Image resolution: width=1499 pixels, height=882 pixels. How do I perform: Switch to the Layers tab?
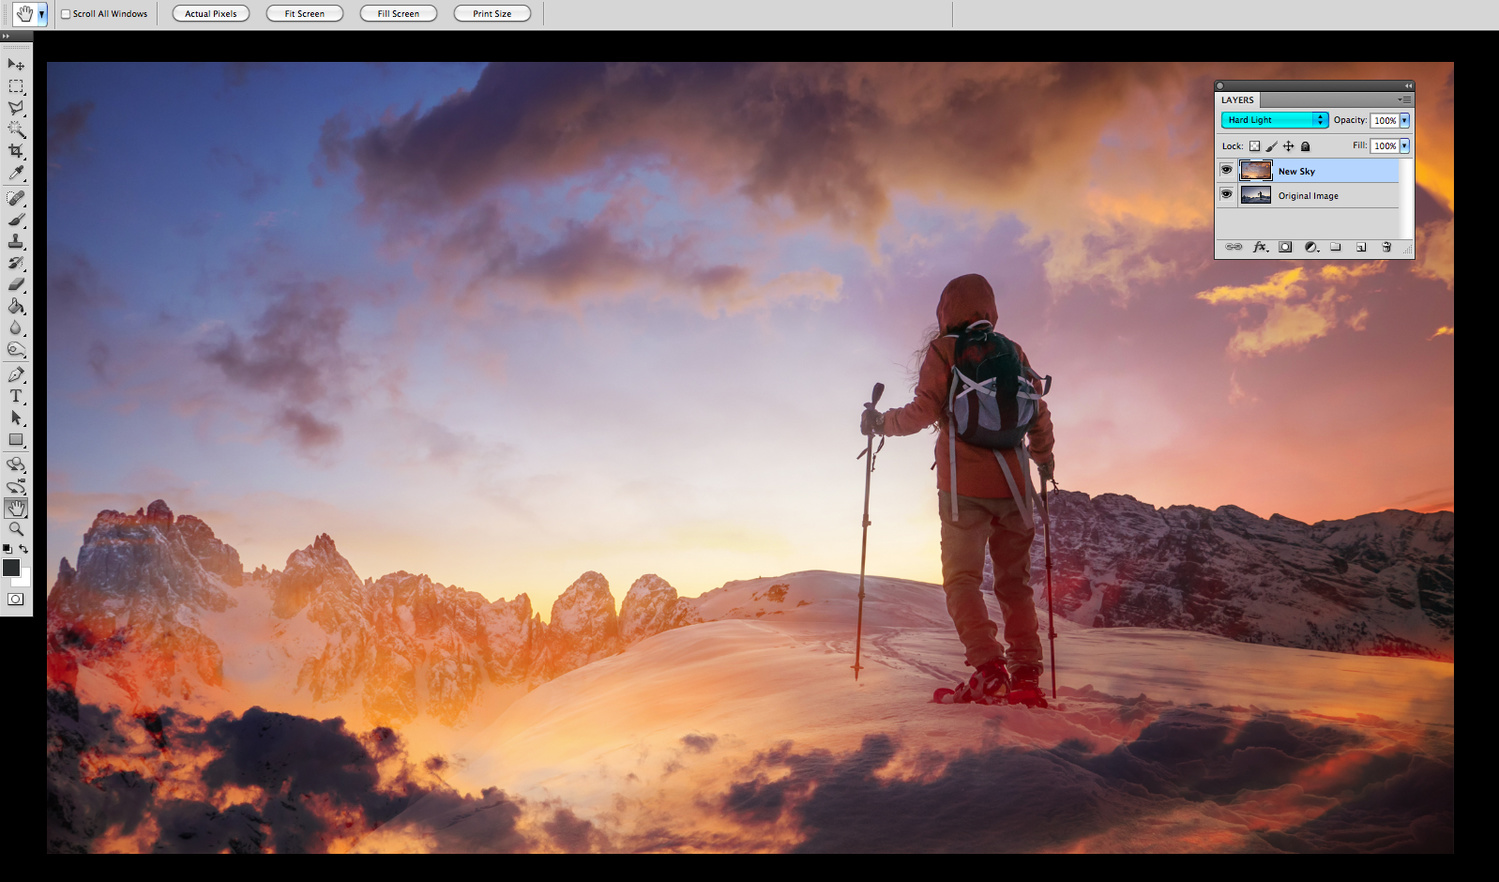[1237, 100]
